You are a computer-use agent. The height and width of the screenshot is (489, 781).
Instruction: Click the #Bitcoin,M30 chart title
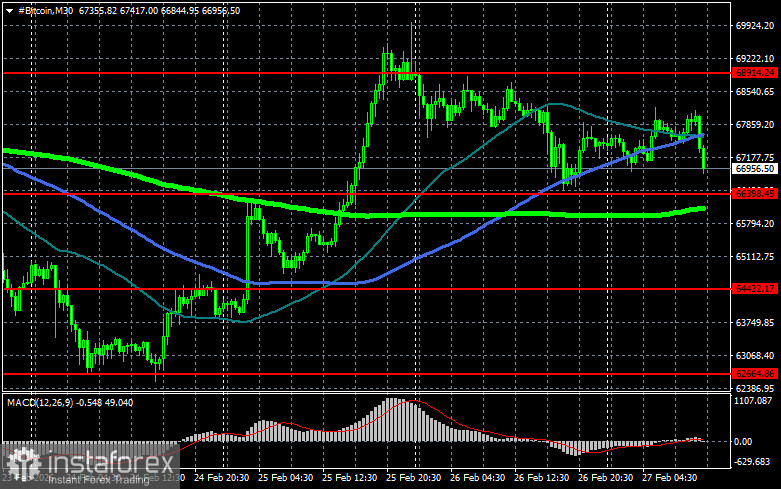pos(45,10)
